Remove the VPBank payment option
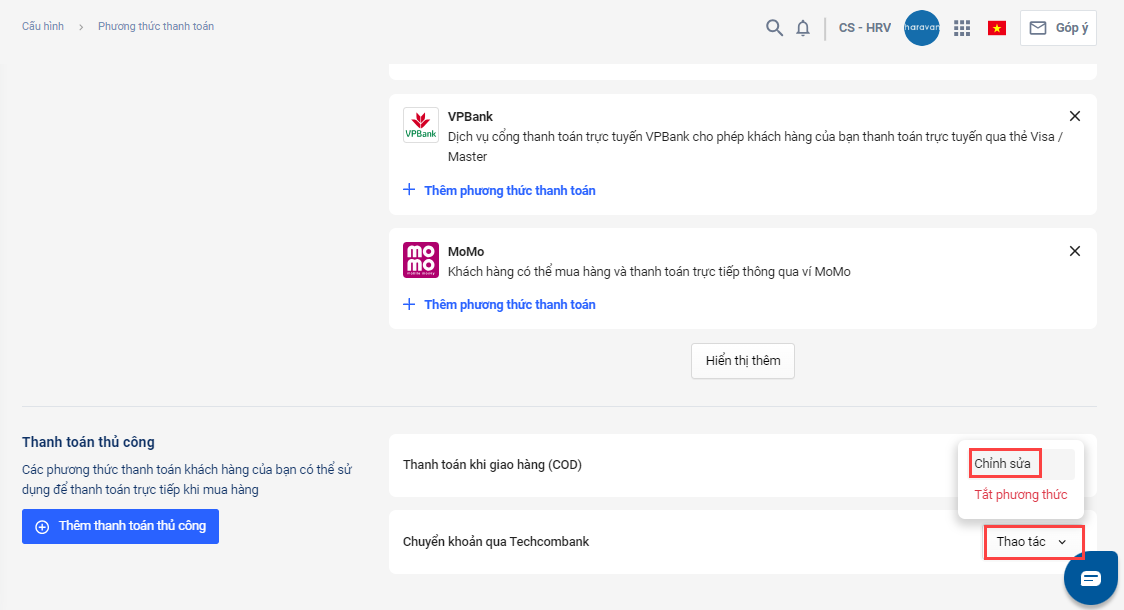Viewport: 1124px width, 610px height. 1075,116
